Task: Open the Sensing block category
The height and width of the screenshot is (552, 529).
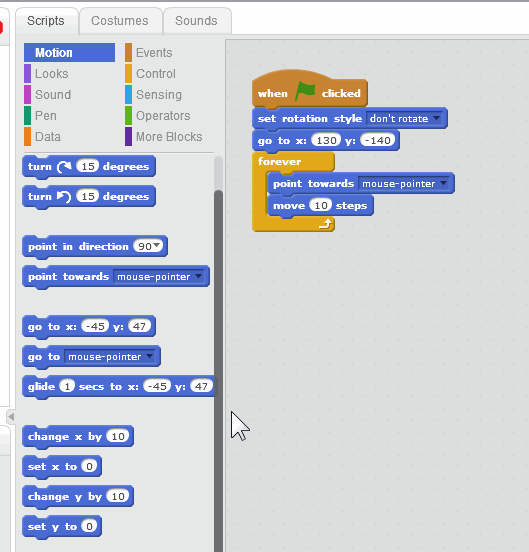Action: click(159, 95)
